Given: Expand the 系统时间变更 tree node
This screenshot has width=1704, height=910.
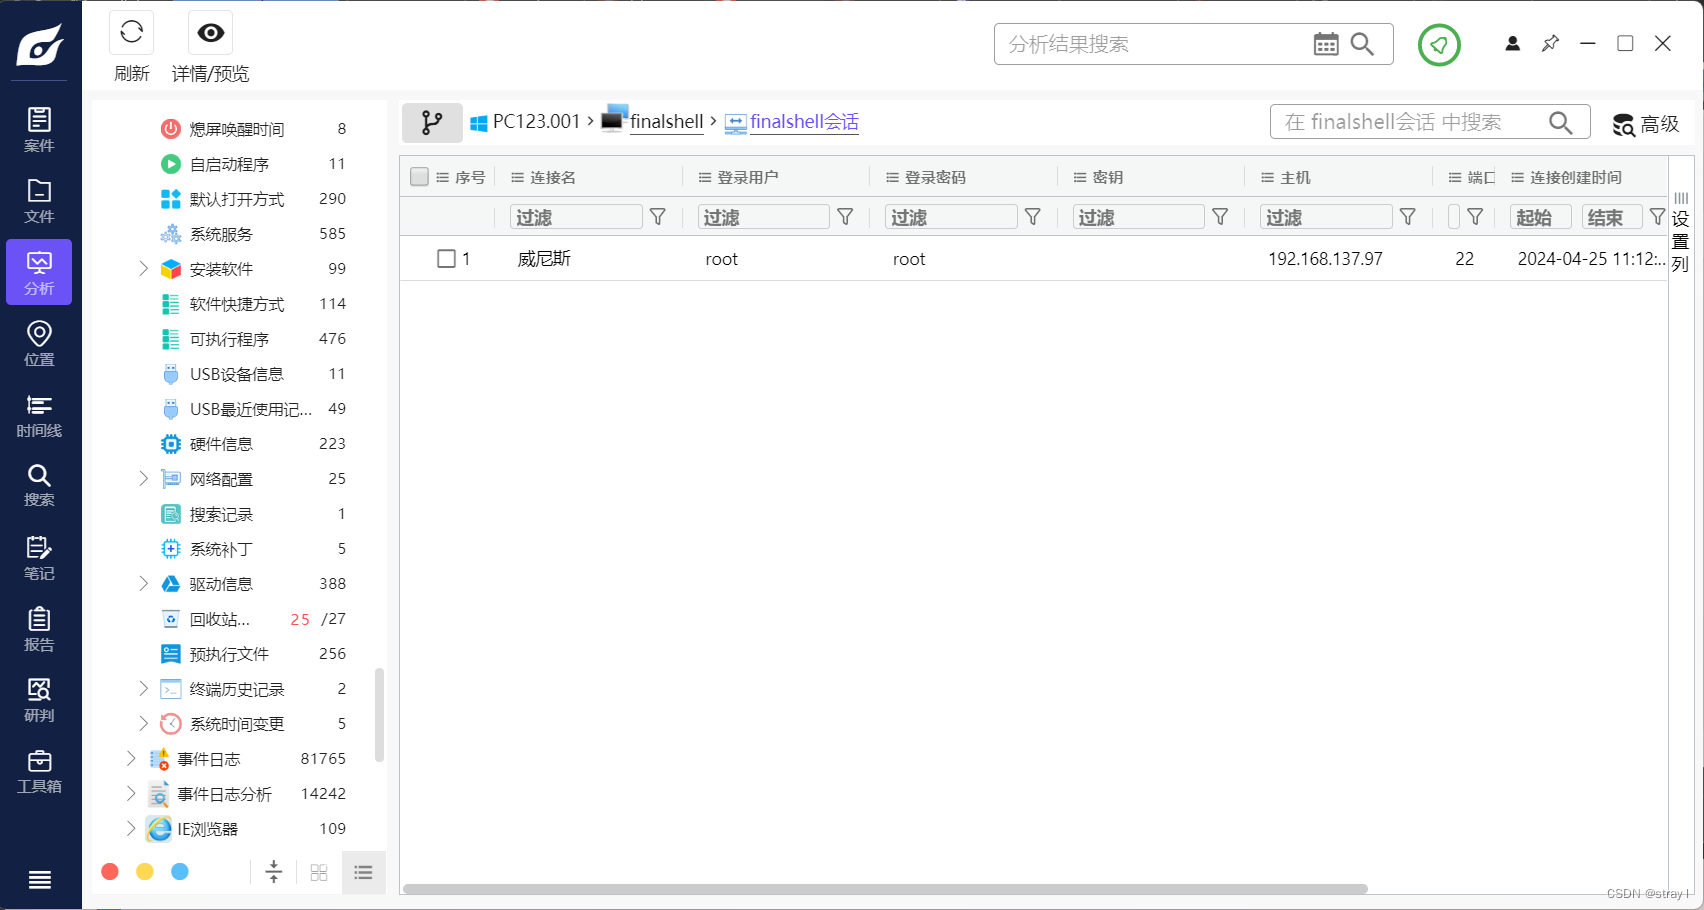Looking at the screenshot, I should (x=143, y=723).
